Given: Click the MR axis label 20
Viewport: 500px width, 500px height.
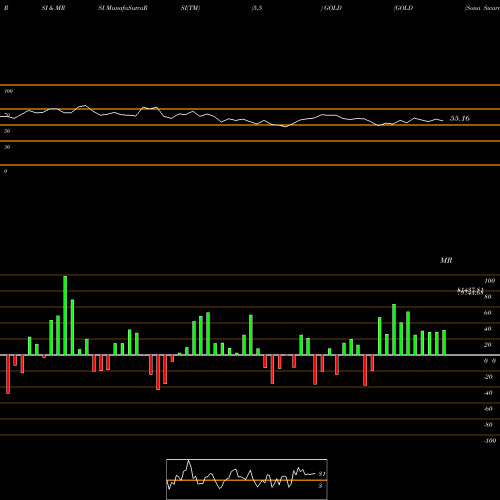Looking at the screenshot, I should [488, 345].
